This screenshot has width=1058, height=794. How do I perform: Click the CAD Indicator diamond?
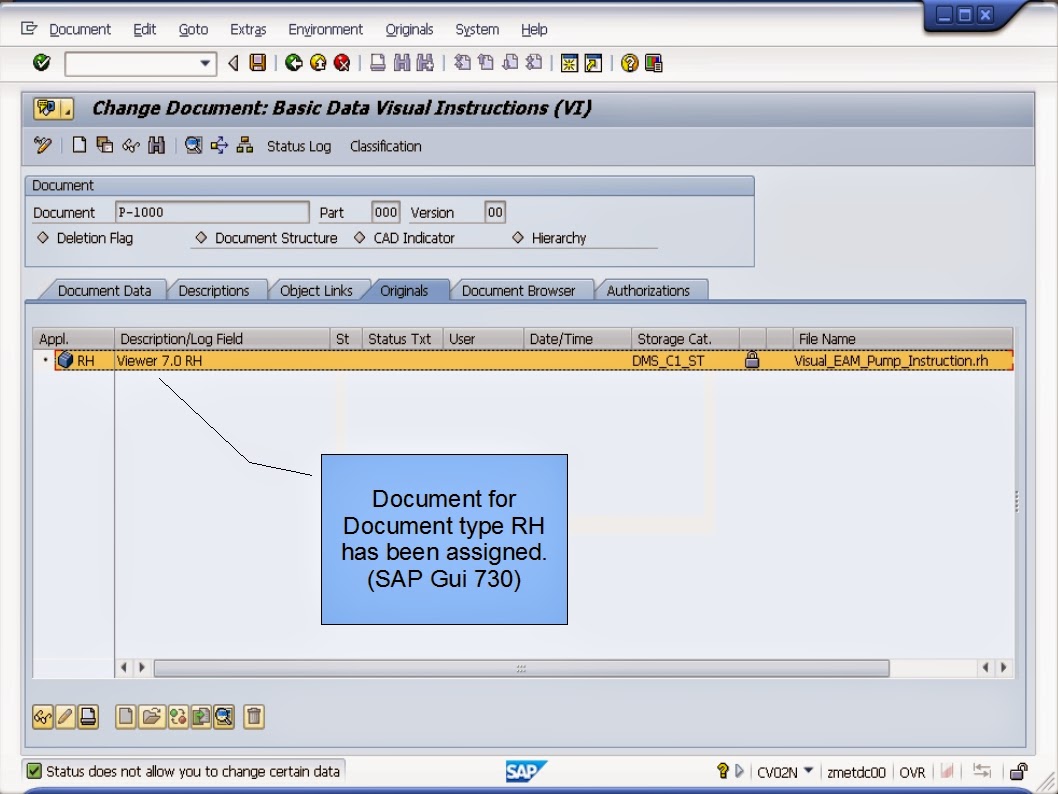(x=360, y=238)
